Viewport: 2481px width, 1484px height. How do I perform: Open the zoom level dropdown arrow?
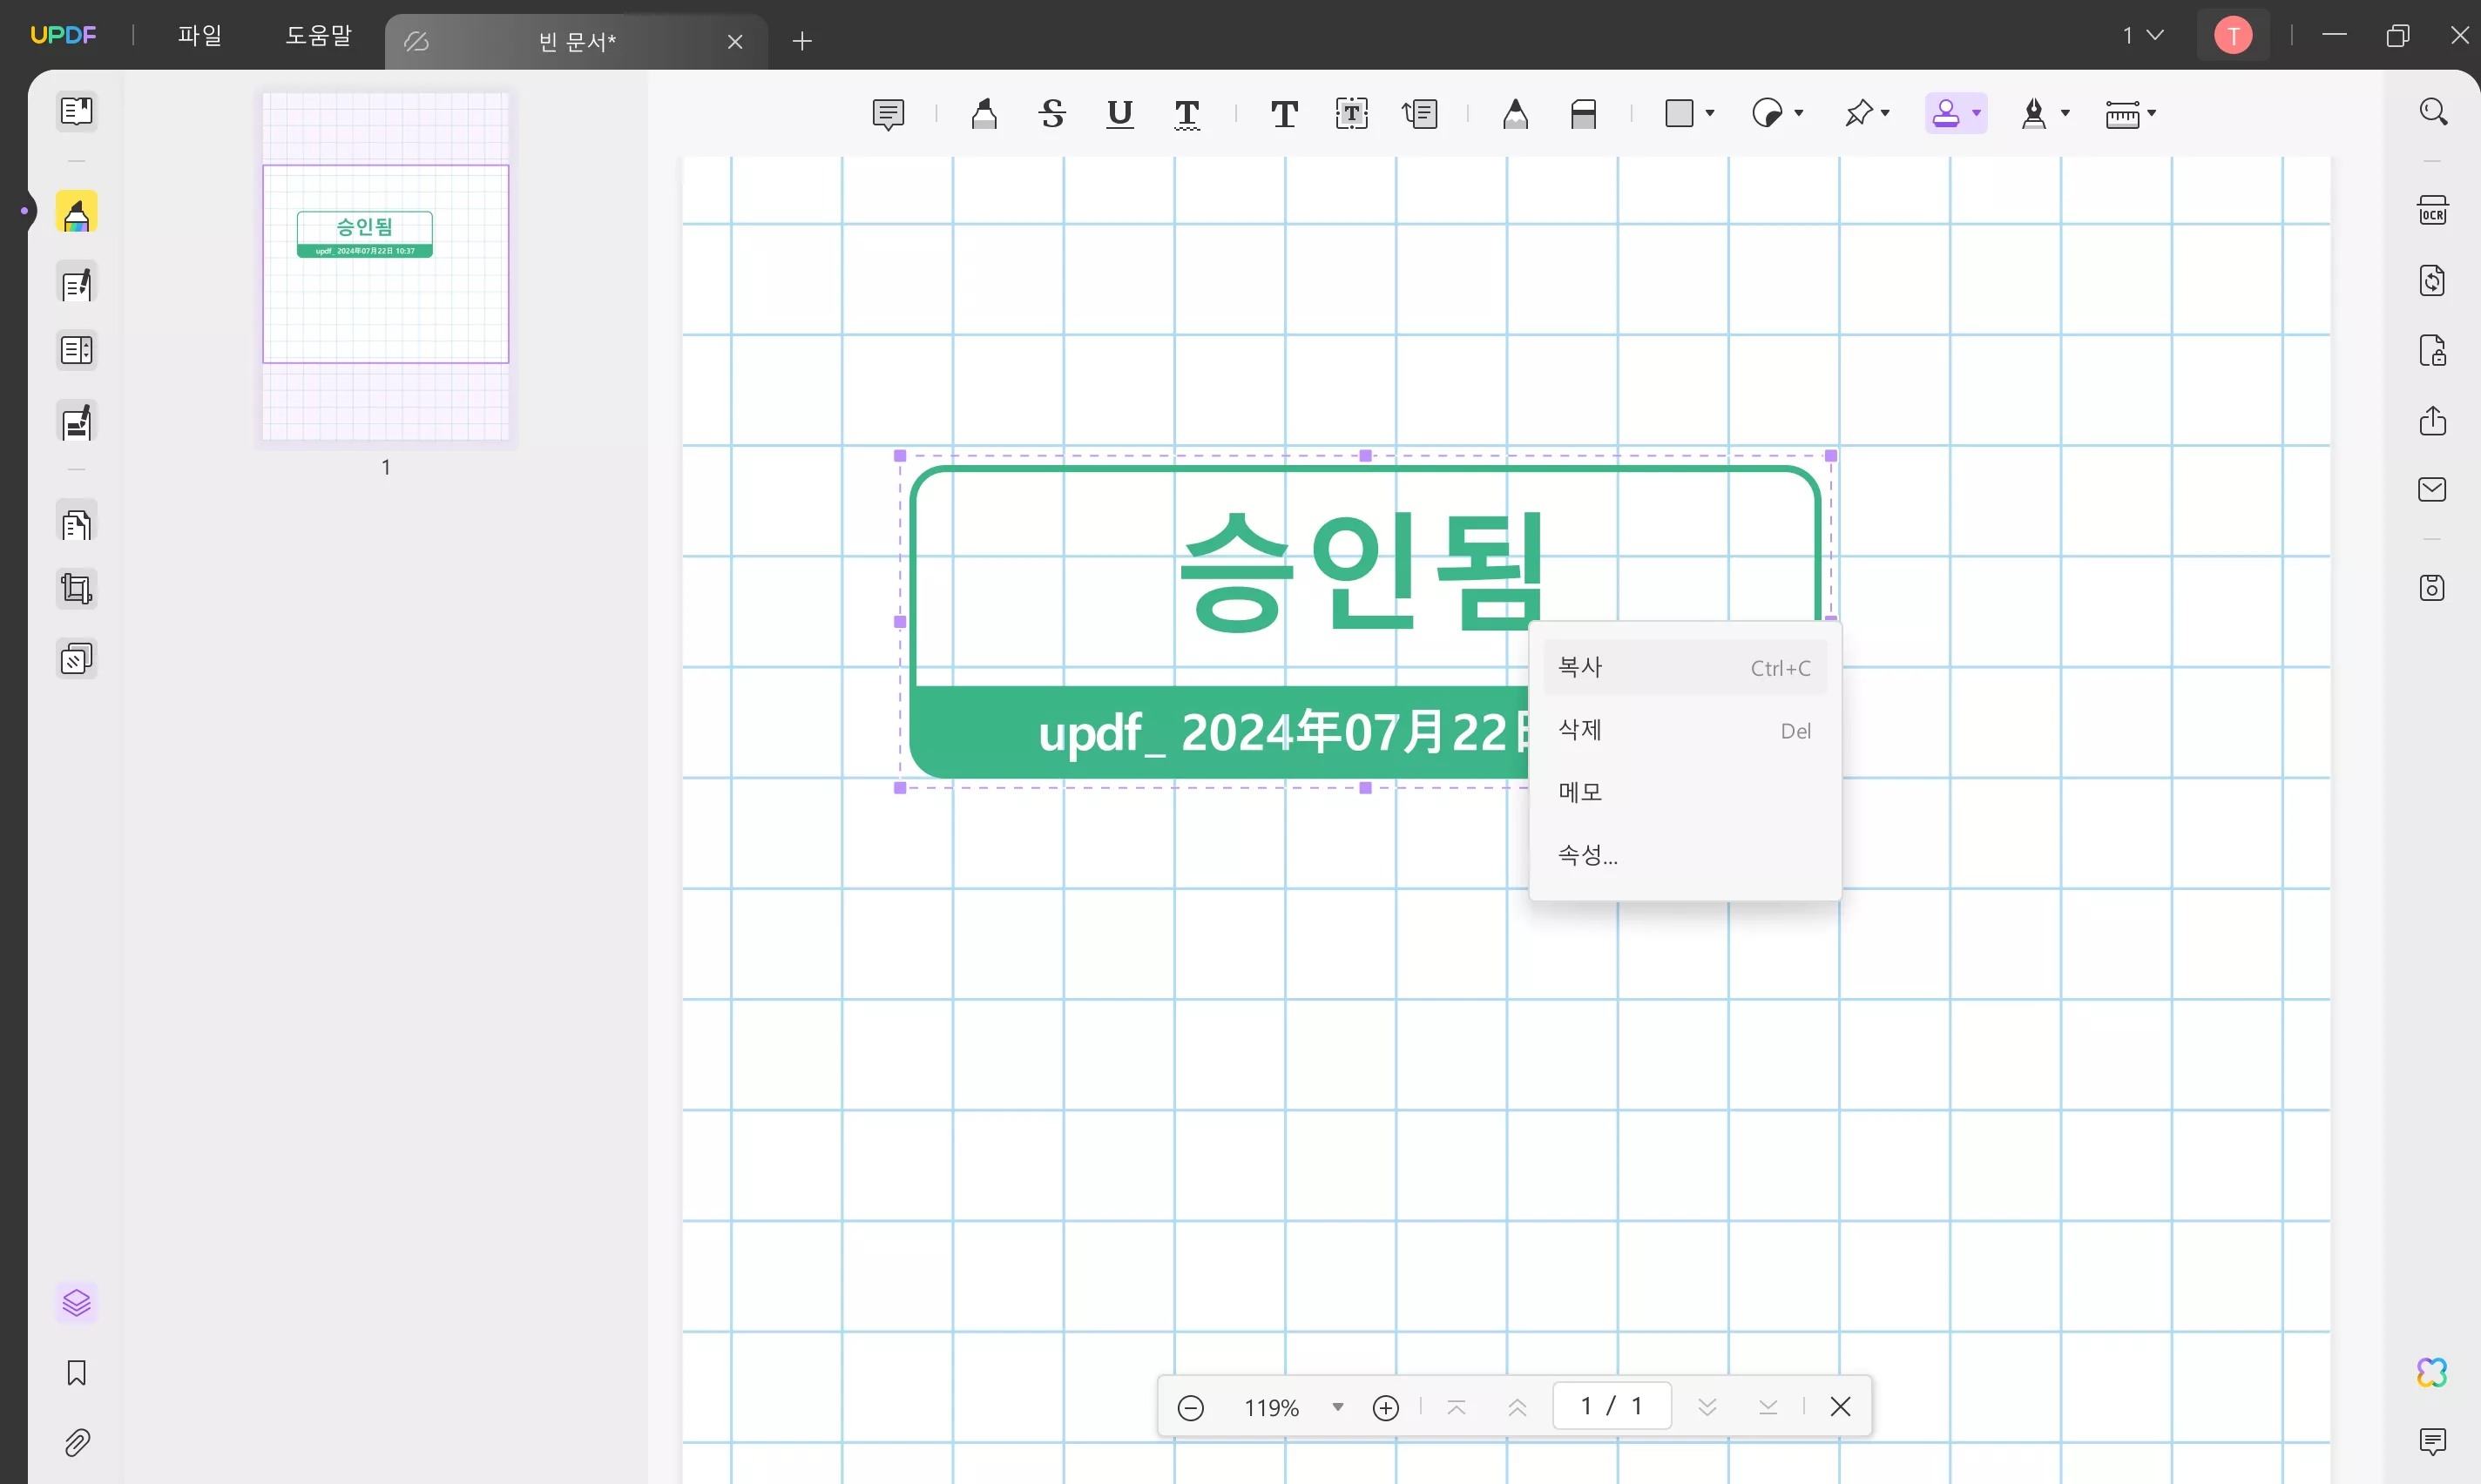coord(1337,1407)
